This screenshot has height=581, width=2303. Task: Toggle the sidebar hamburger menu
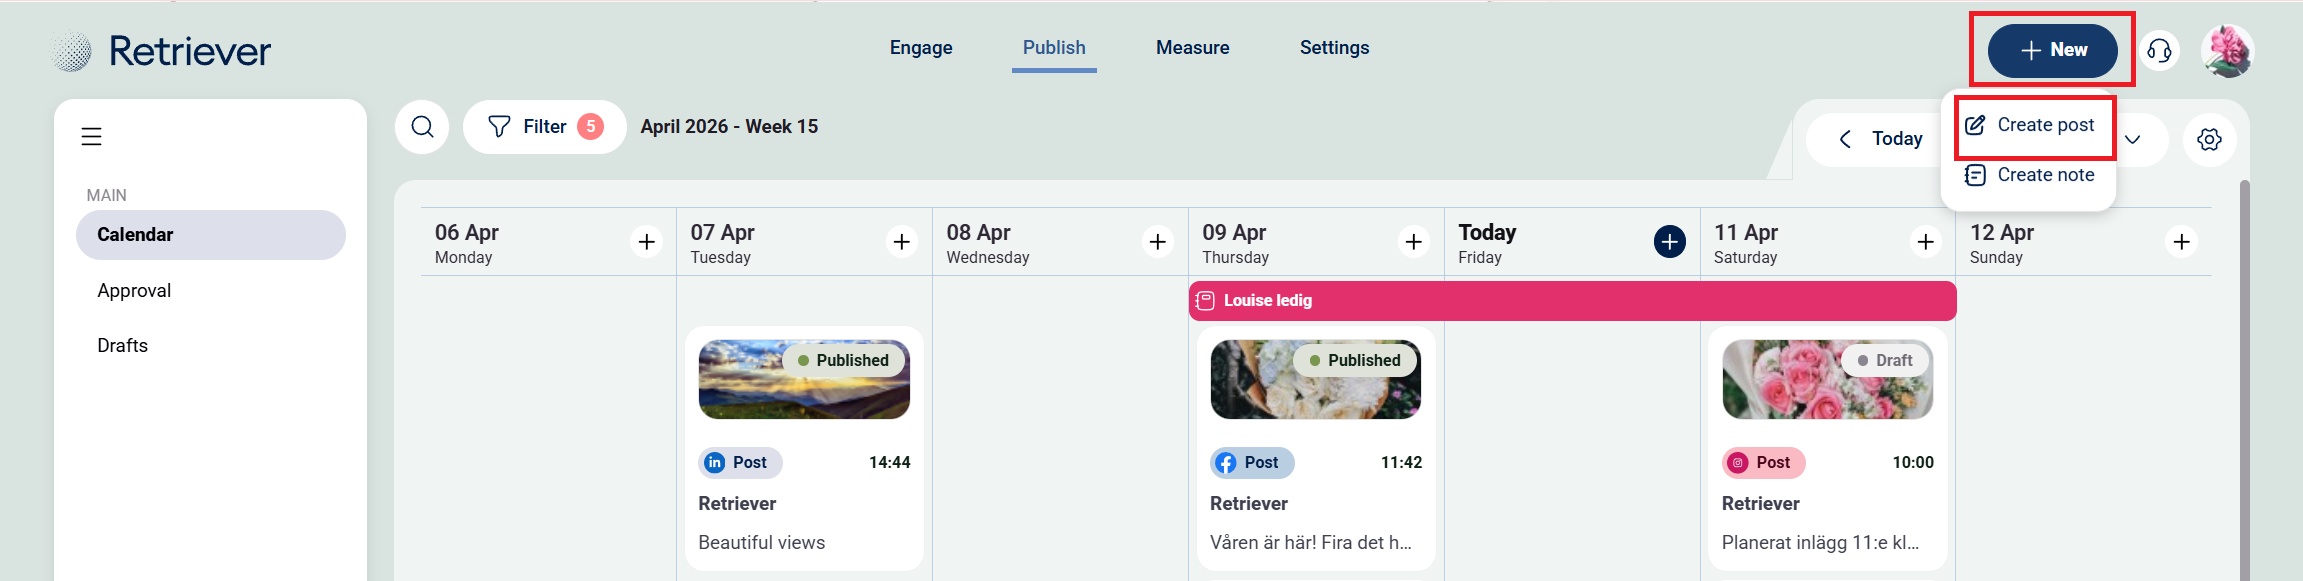91,137
